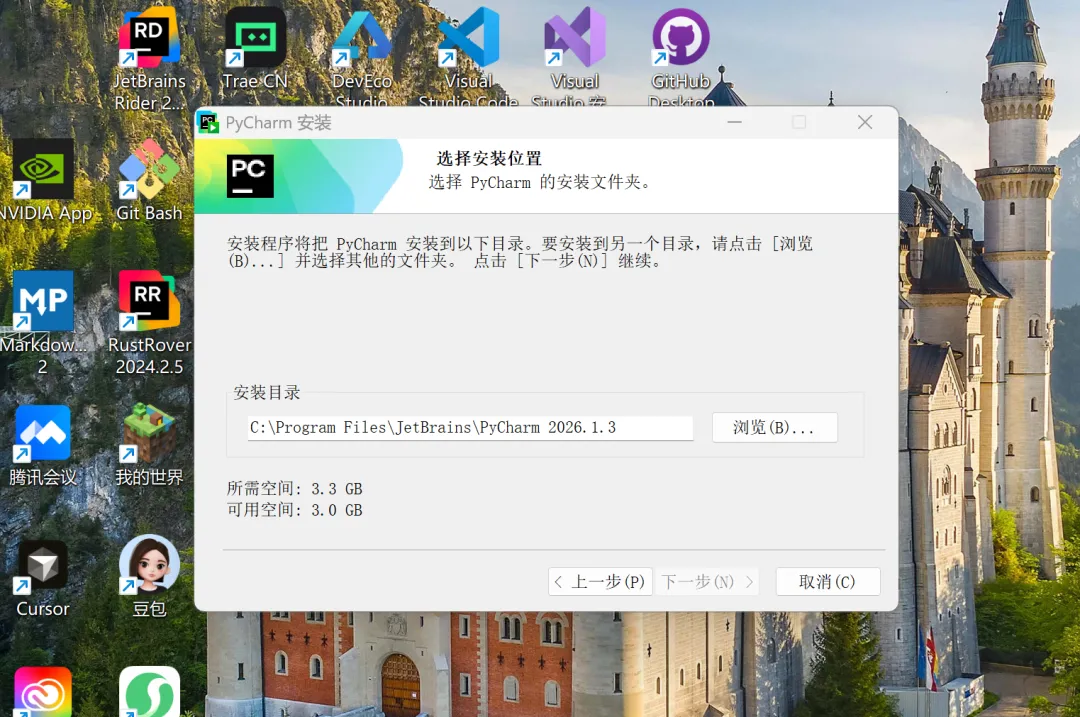The width and height of the screenshot is (1080, 717).
Task: Launch NVIDIA App desktop icon
Action: coord(43,180)
